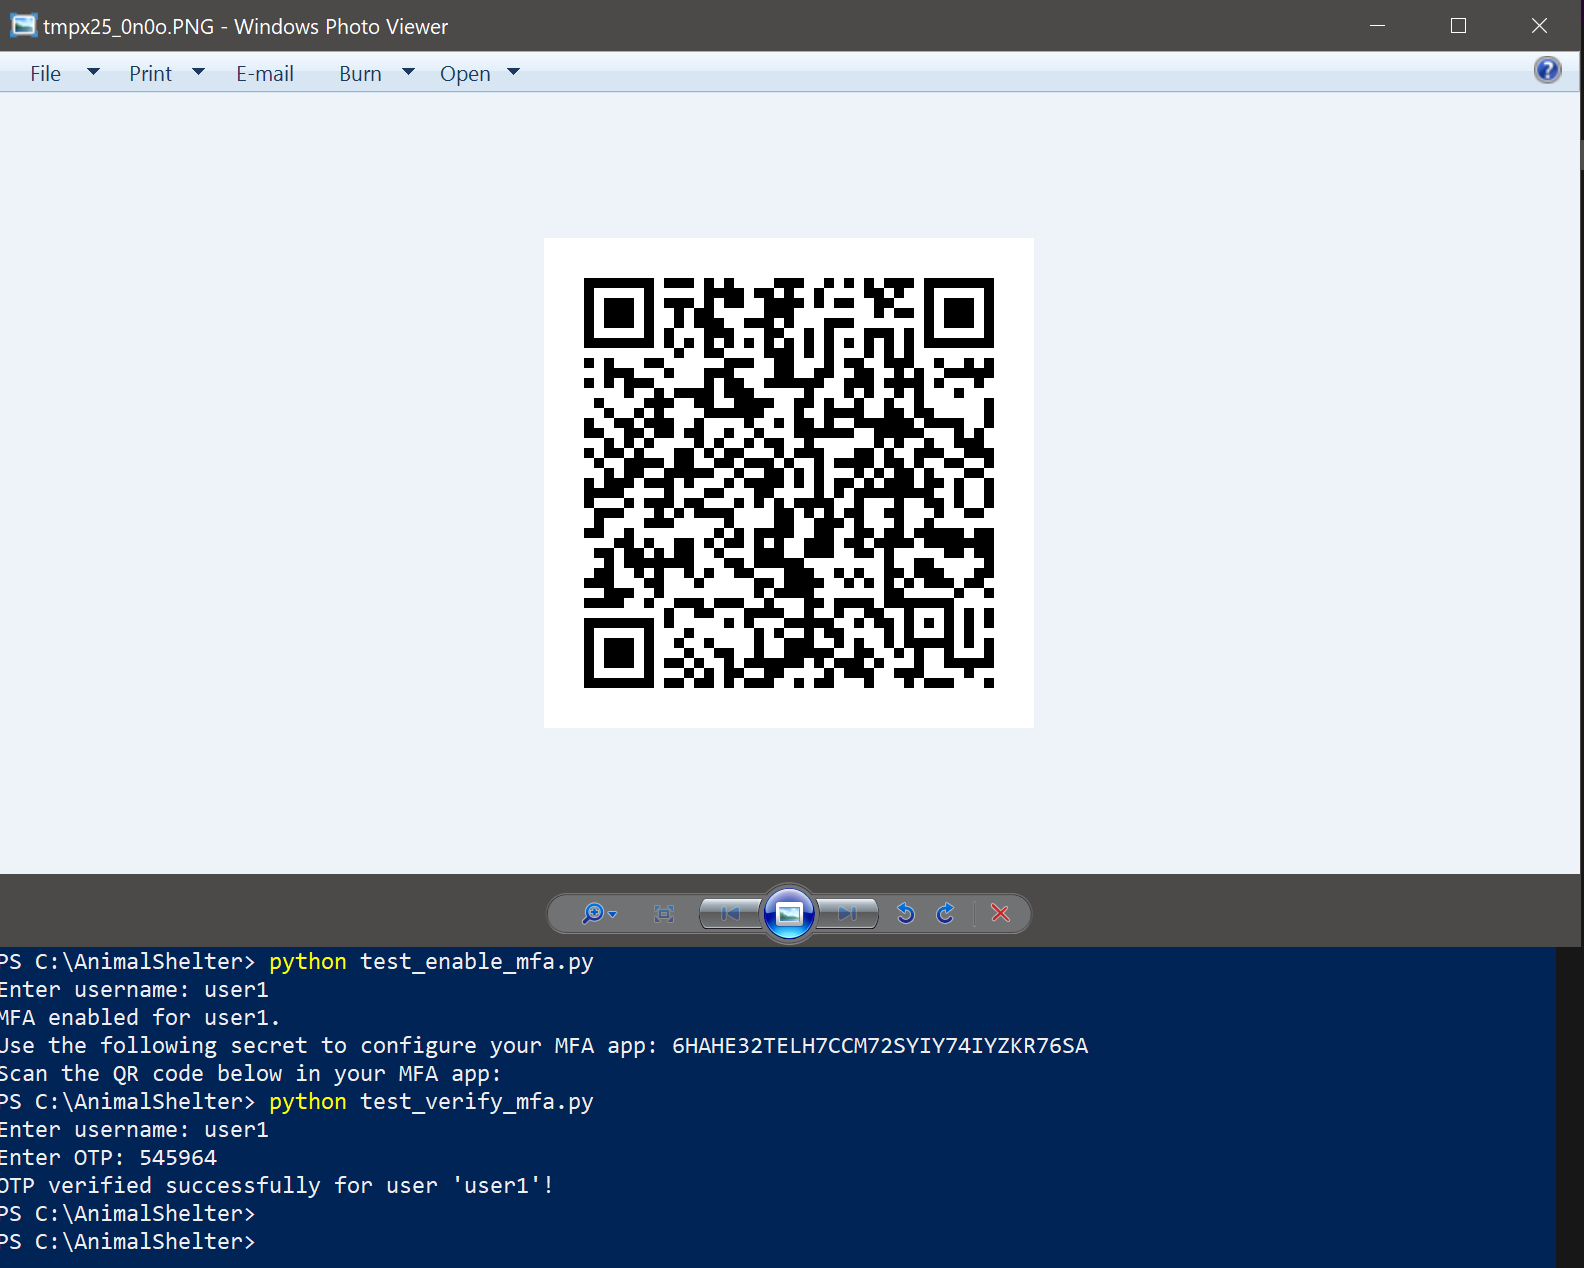The height and width of the screenshot is (1268, 1584).
Task: Rotate image clockwise
Action: point(945,913)
